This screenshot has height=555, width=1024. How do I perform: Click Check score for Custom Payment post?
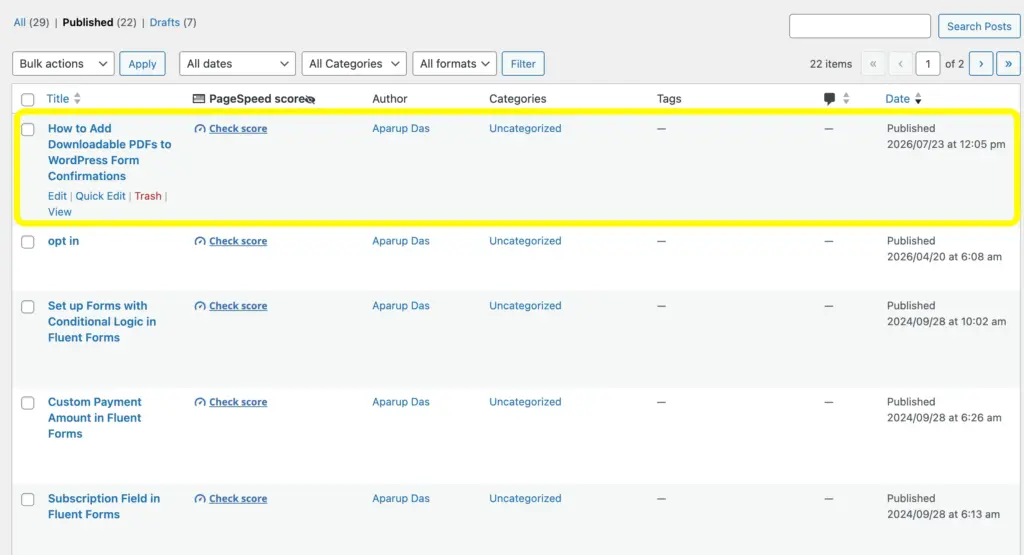(x=238, y=402)
